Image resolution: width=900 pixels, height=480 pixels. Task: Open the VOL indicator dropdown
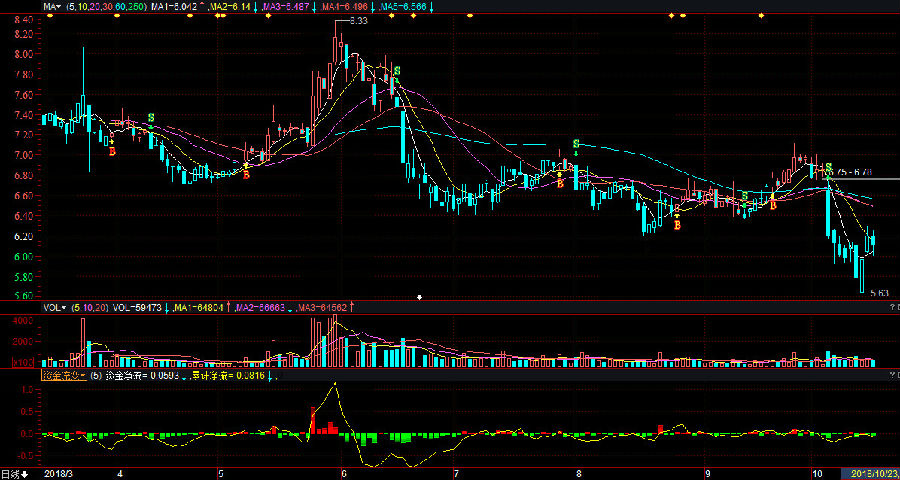(x=54, y=307)
